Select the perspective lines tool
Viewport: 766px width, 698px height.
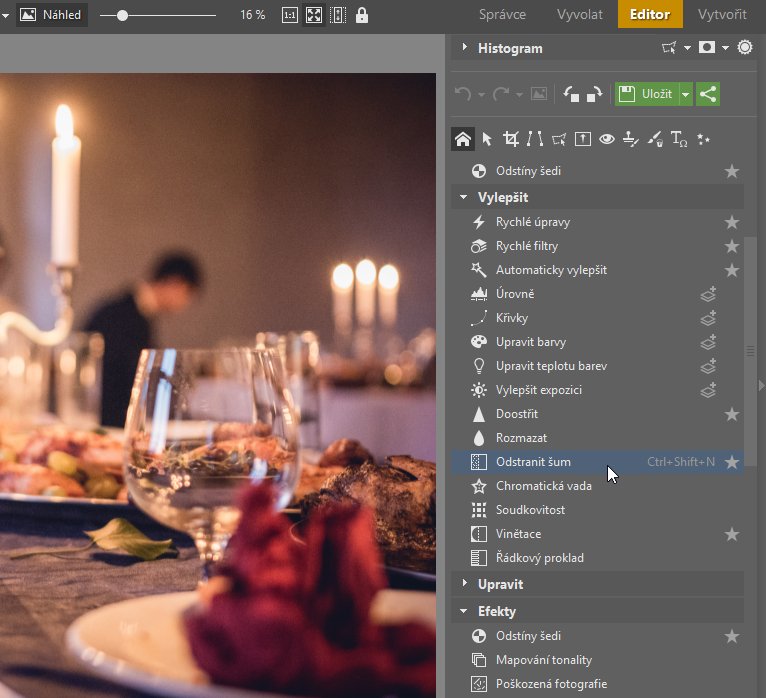pos(535,139)
